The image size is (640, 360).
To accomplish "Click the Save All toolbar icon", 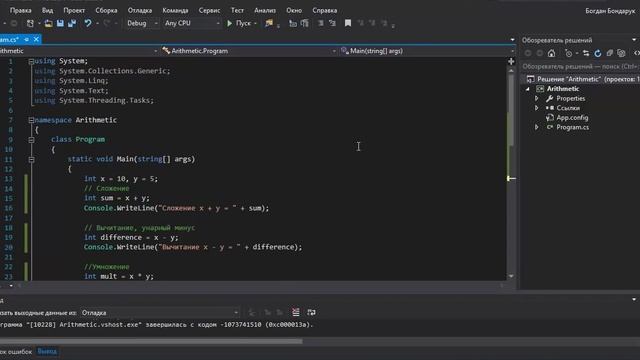I will [72, 23].
